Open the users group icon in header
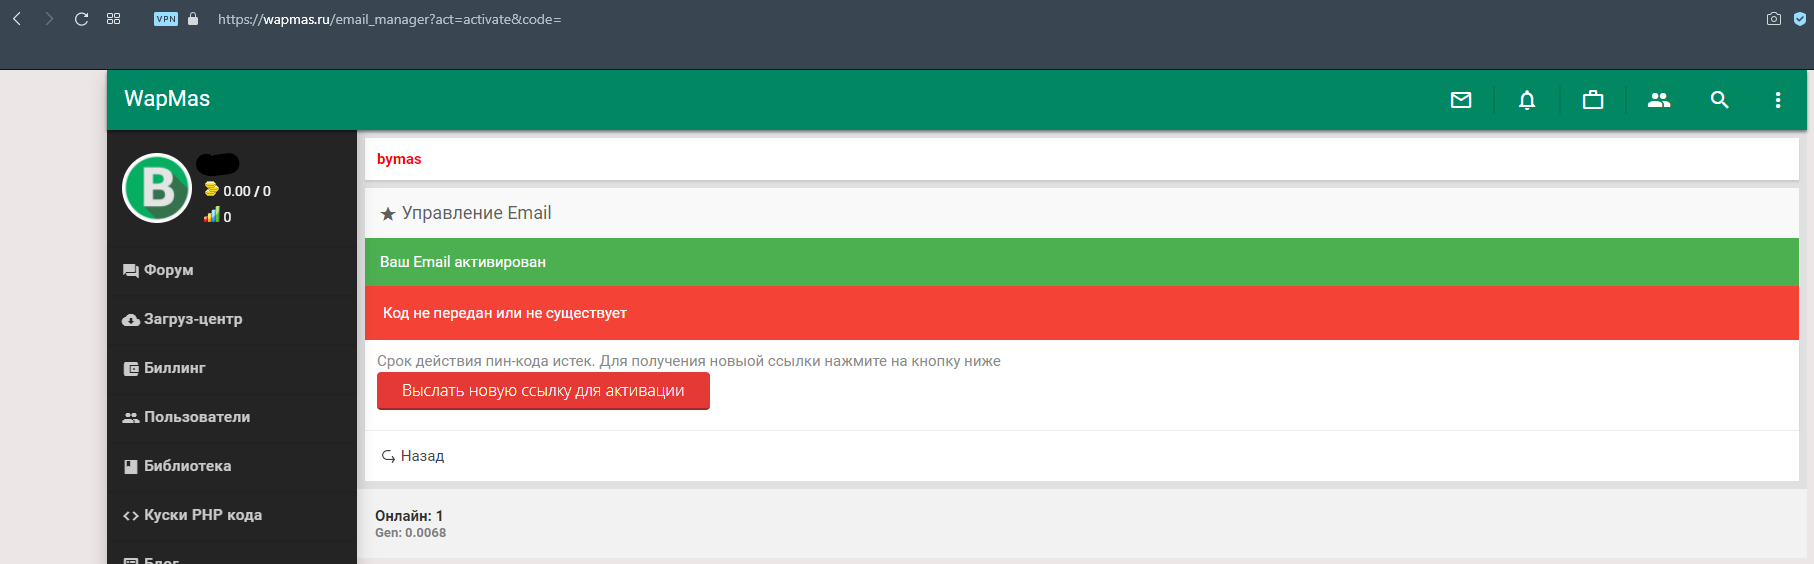 1659,100
